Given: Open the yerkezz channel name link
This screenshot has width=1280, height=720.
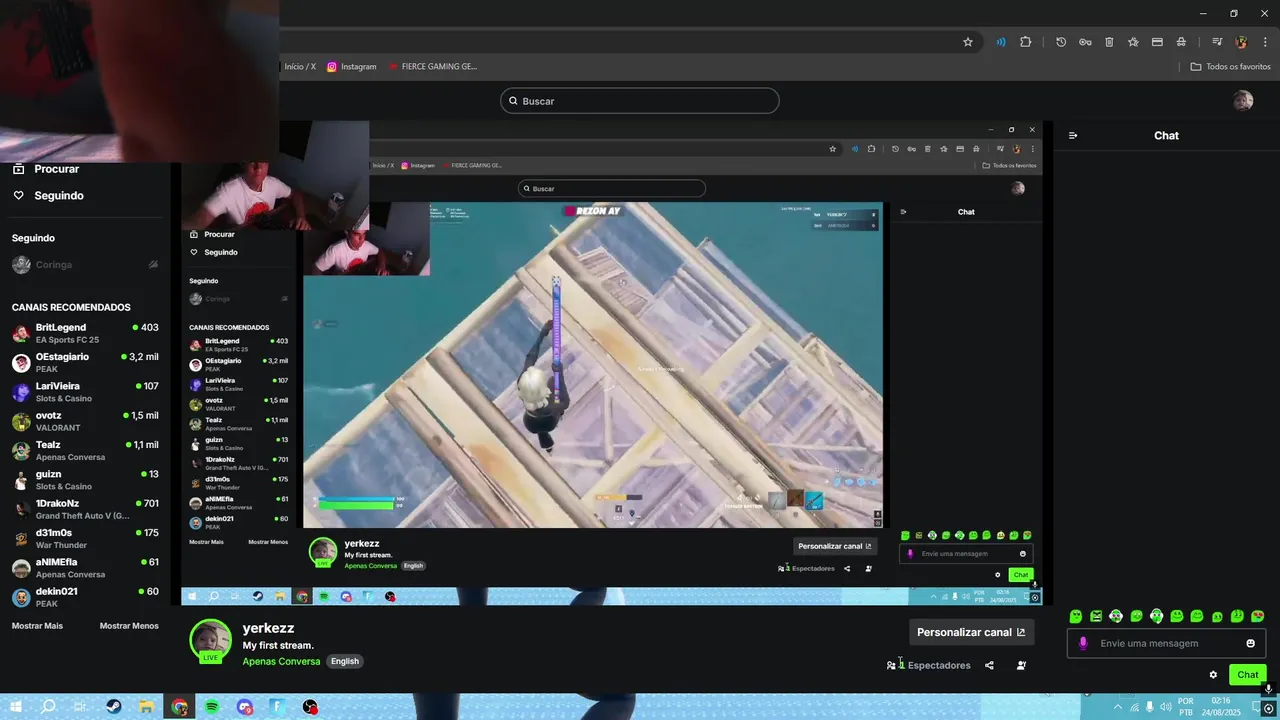Looking at the screenshot, I should click(x=268, y=628).
